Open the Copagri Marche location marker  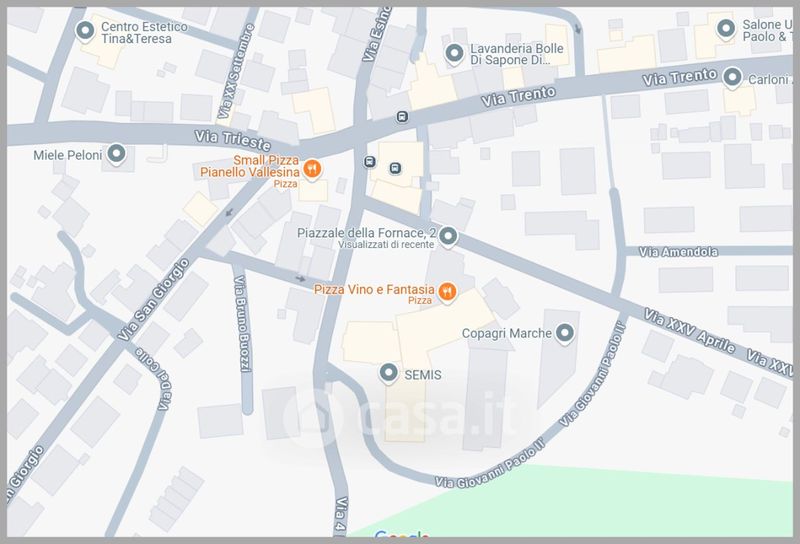[x=564, y=333]
